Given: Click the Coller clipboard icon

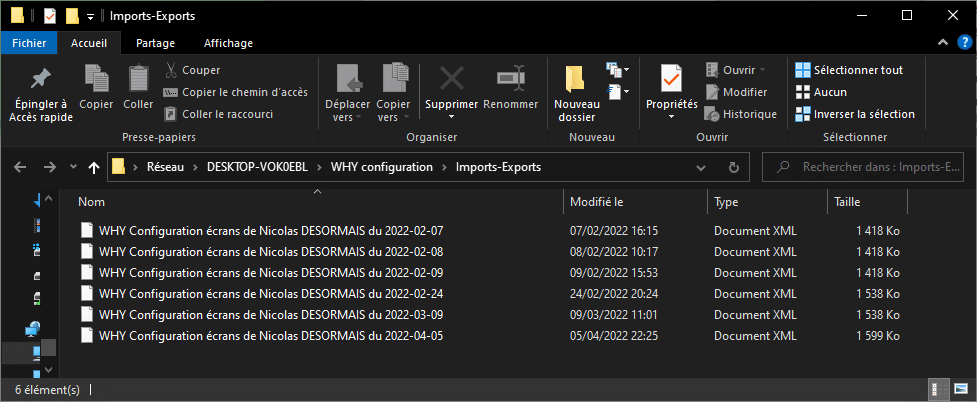Looking at the screenshot, I should [x=138, y=79].
